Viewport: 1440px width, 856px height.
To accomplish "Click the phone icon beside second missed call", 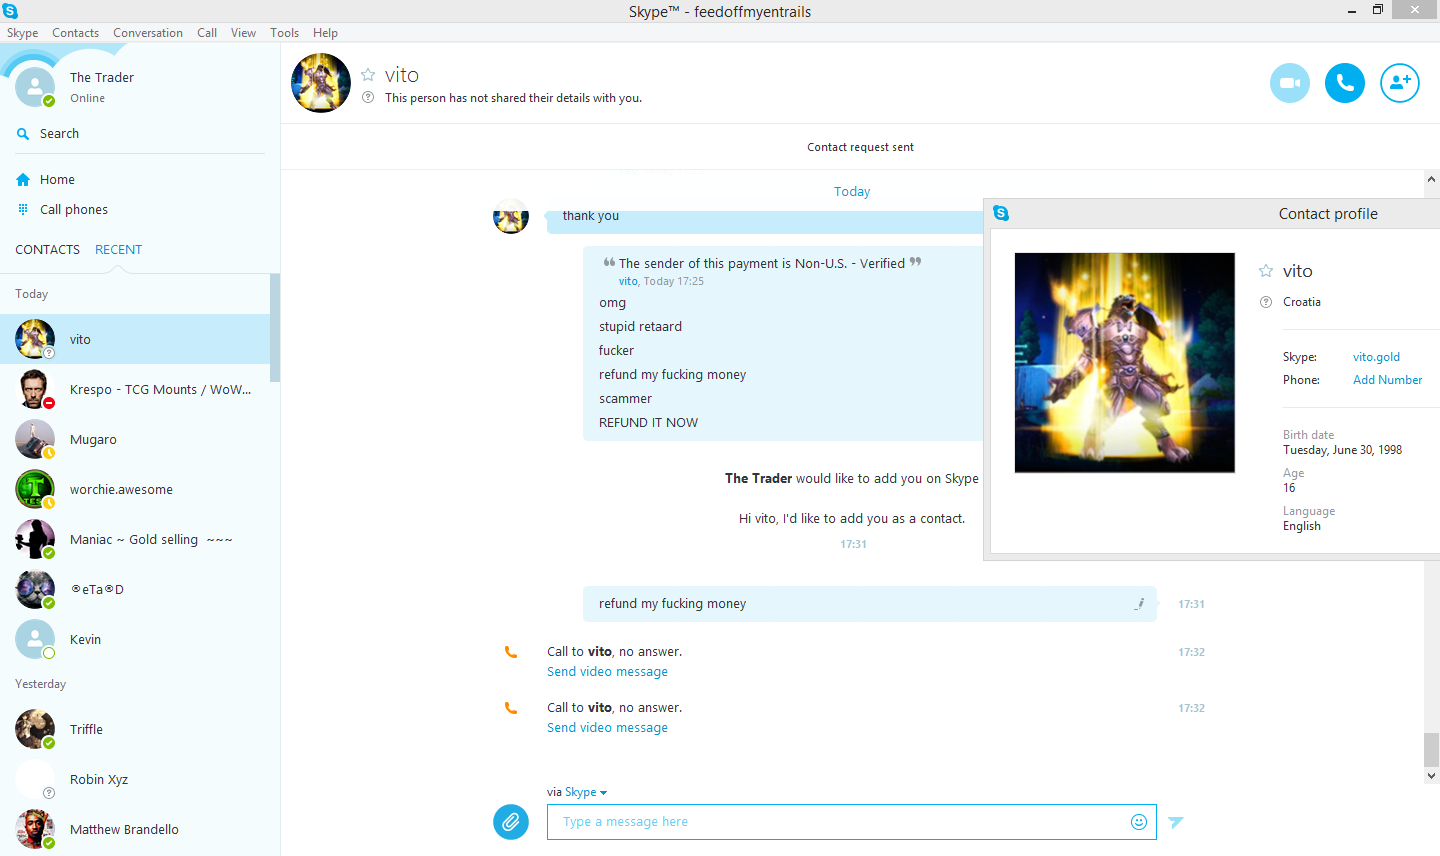I will pyautogui.click(x=511, y=708).
